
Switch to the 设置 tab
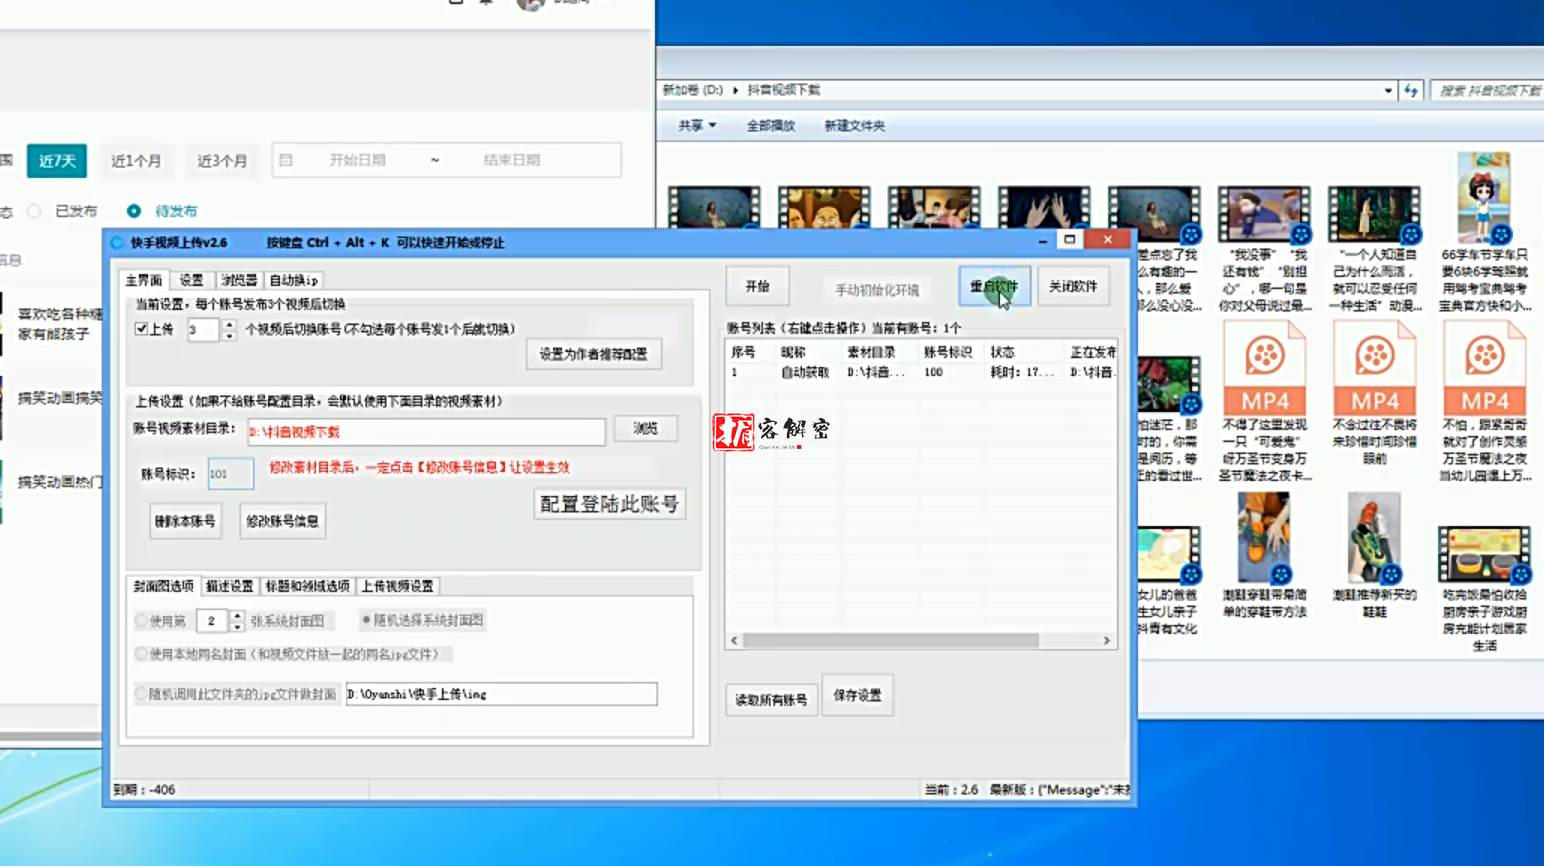click(x=191, y=280)
